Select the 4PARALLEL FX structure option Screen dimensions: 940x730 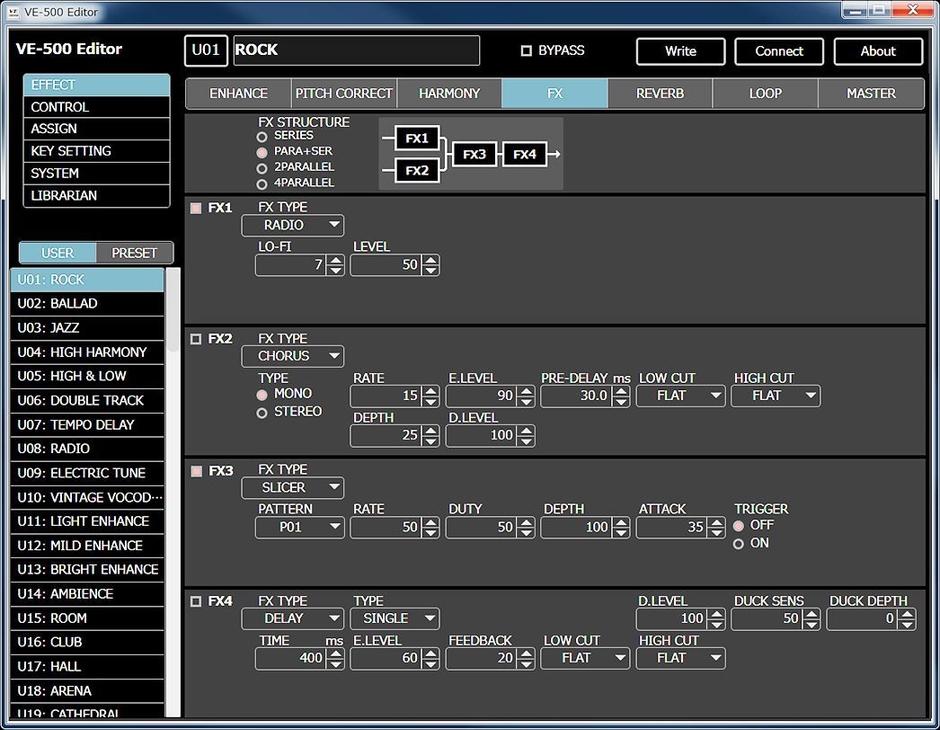[260, 182]
